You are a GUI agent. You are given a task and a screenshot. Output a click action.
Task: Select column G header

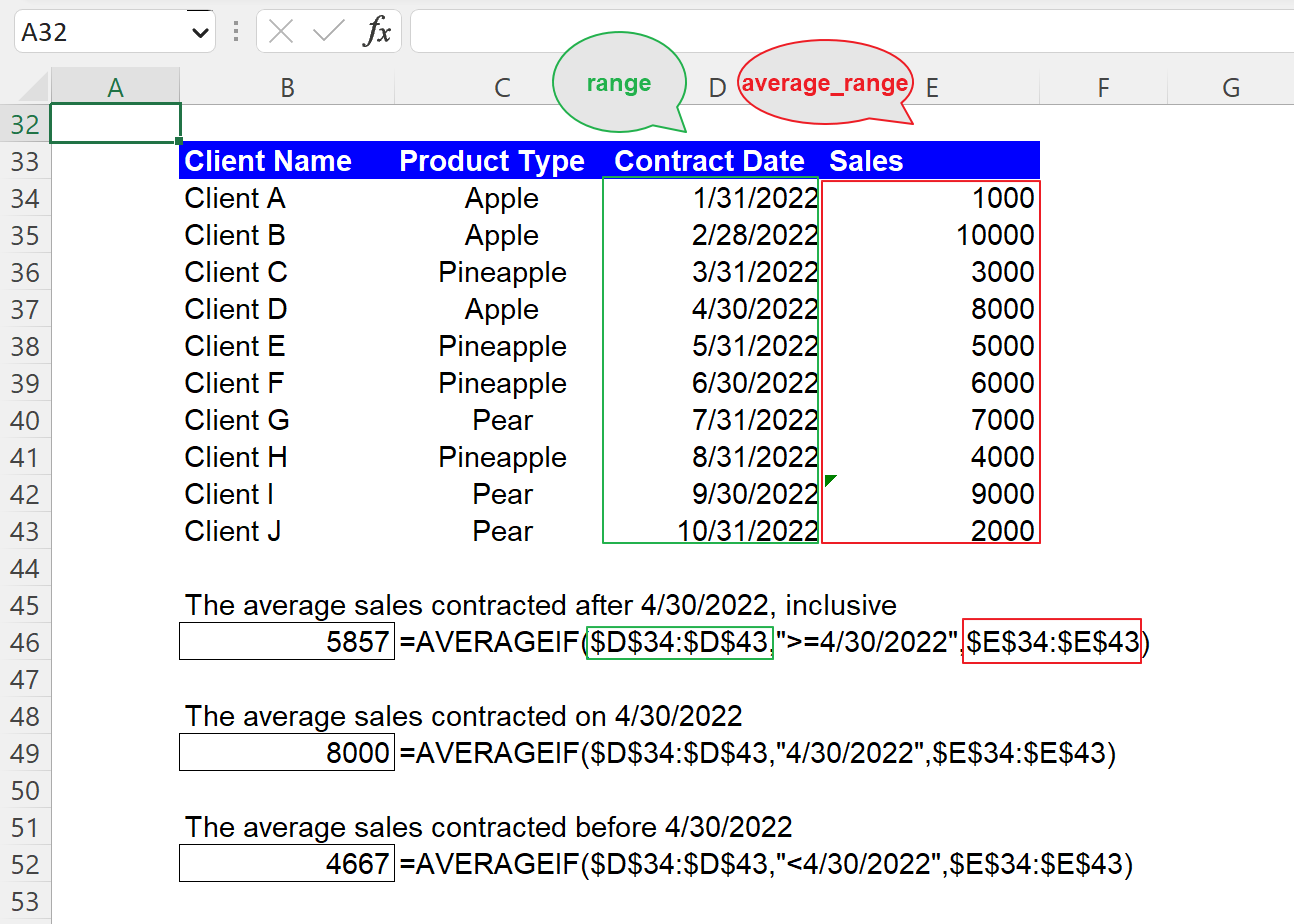(x=1230, y=87)
